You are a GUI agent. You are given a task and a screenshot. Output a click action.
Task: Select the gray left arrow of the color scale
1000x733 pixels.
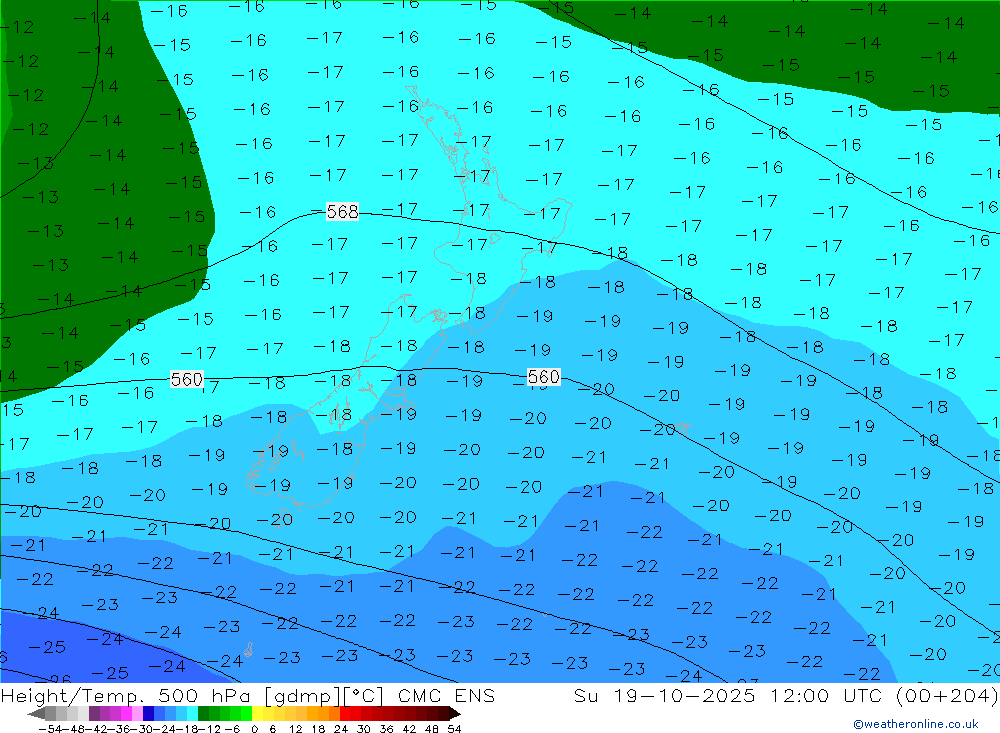click(37, 714)
